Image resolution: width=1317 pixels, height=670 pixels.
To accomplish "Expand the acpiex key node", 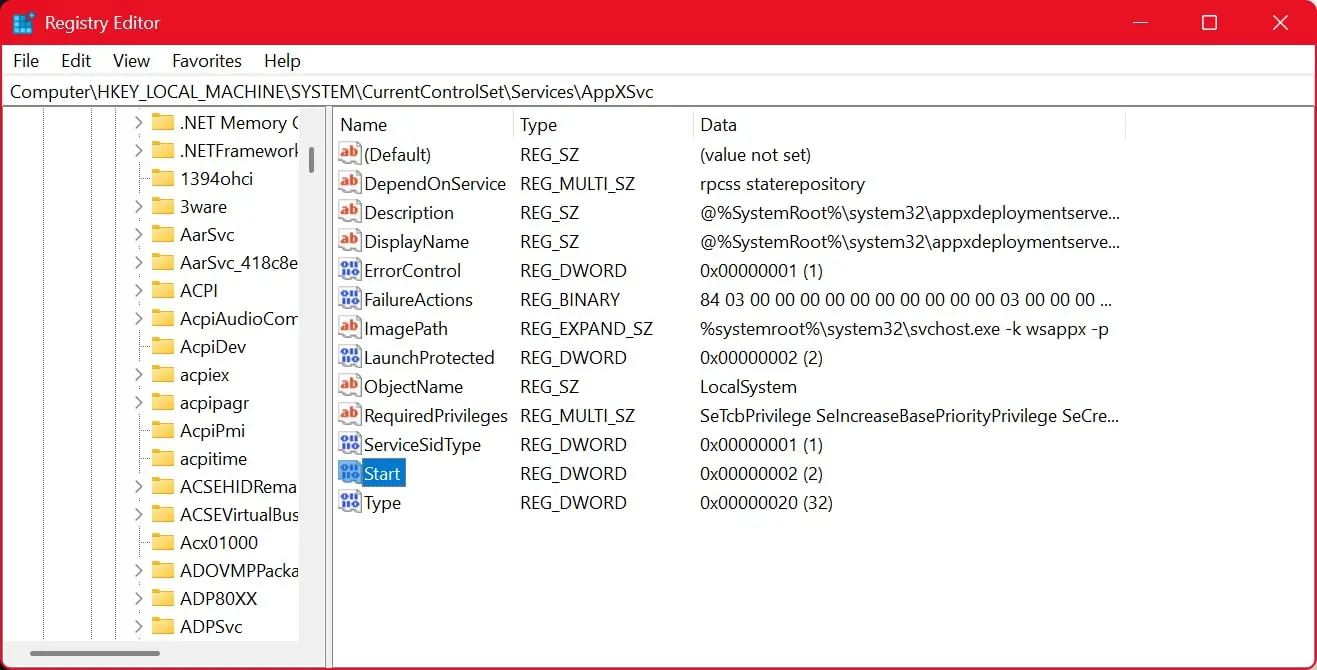I will 139,374.
